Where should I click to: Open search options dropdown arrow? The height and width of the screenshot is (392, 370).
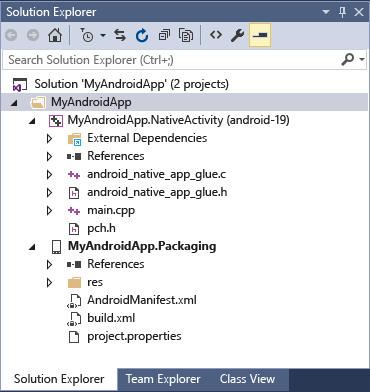point(362,60)
